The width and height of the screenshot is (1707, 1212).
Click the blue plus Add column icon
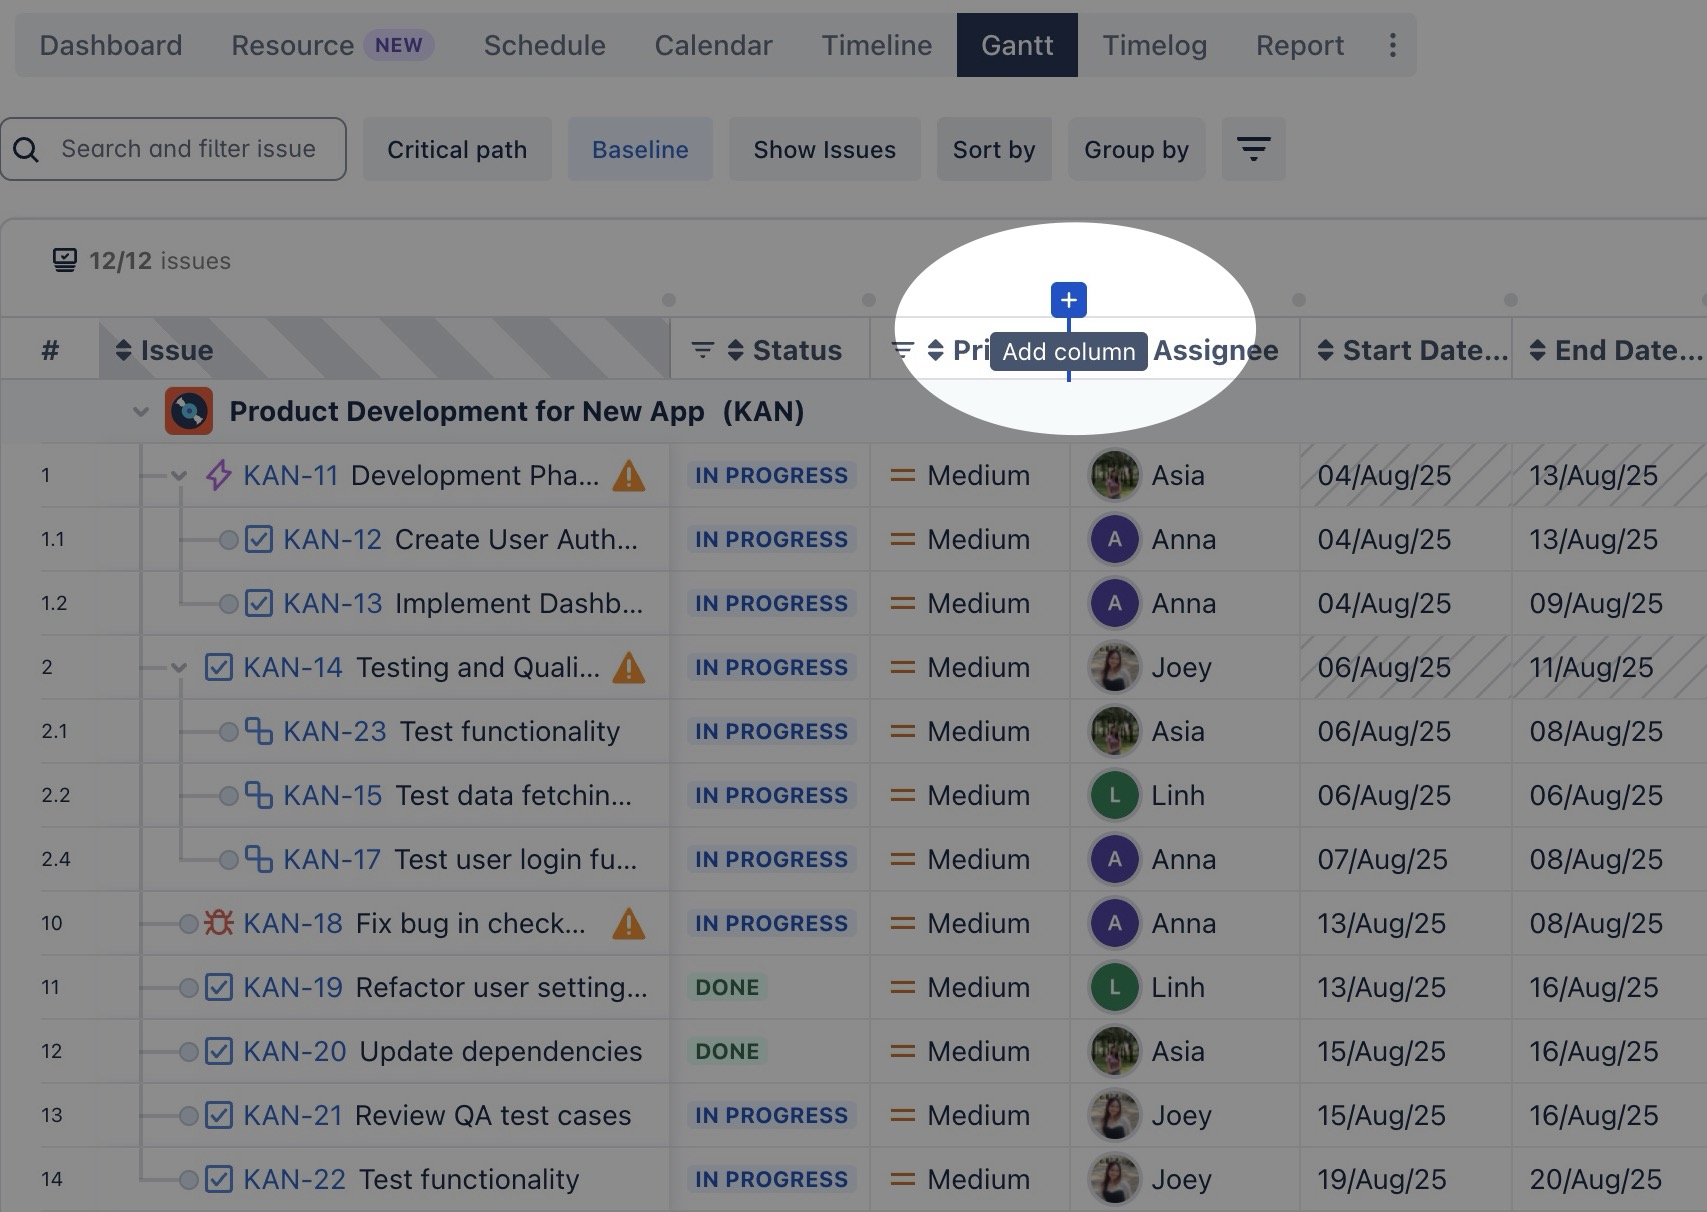click(x=1068, y=300)
